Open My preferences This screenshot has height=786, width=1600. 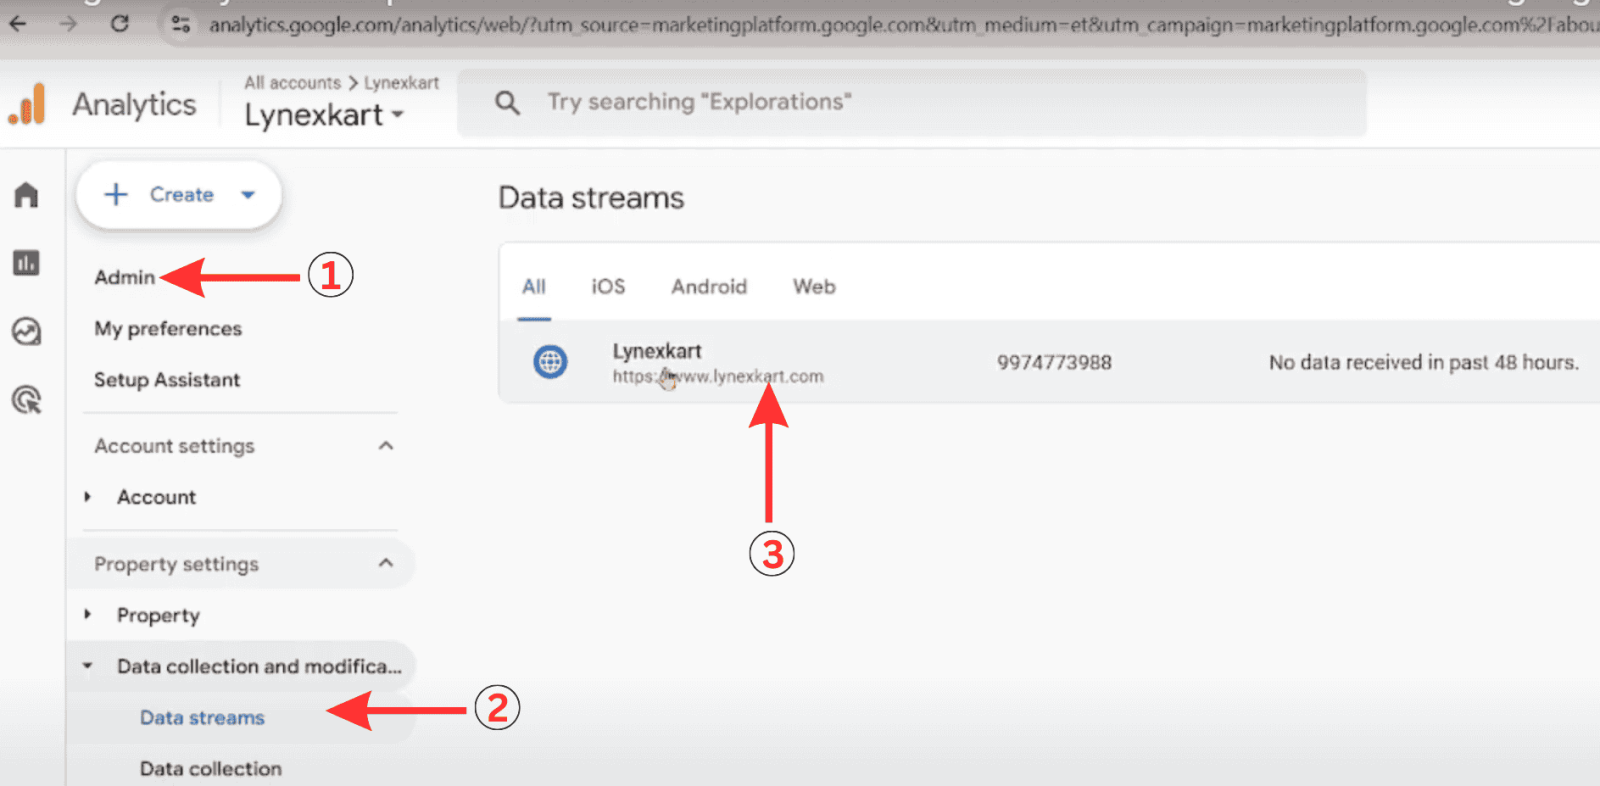click(168, 329)
